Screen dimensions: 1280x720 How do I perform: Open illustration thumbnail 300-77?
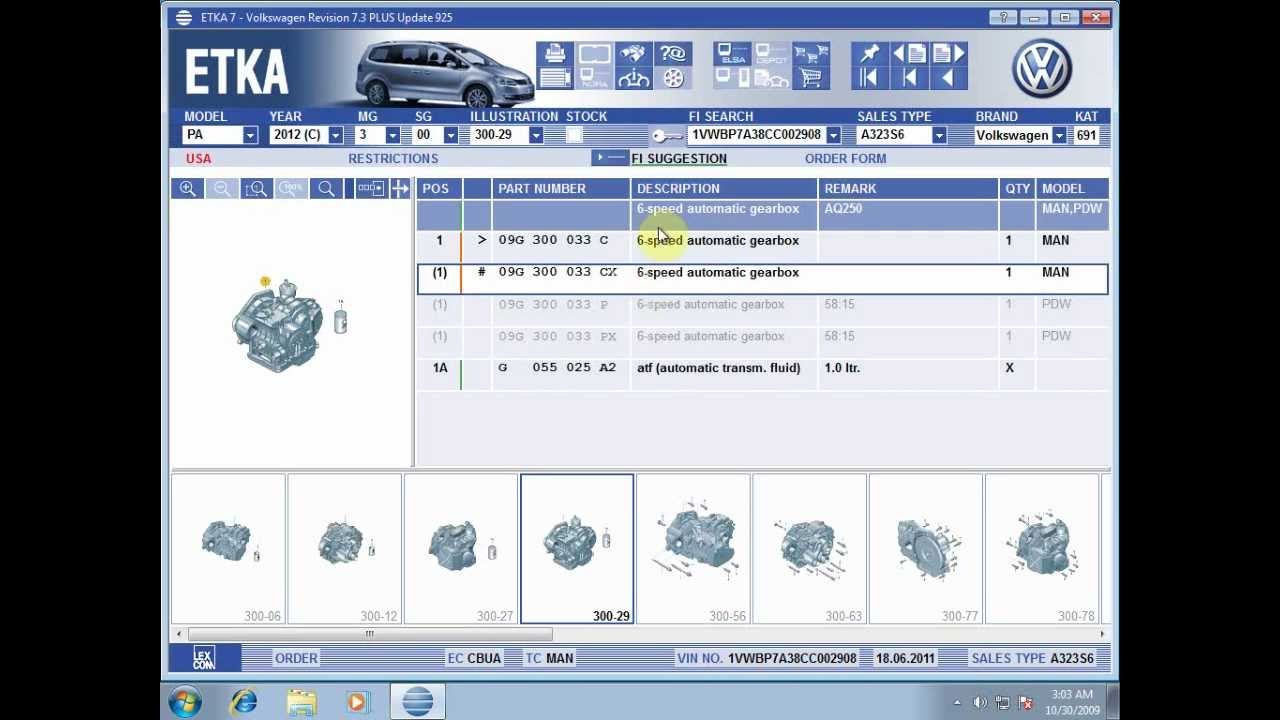click(x=925, y=549)
